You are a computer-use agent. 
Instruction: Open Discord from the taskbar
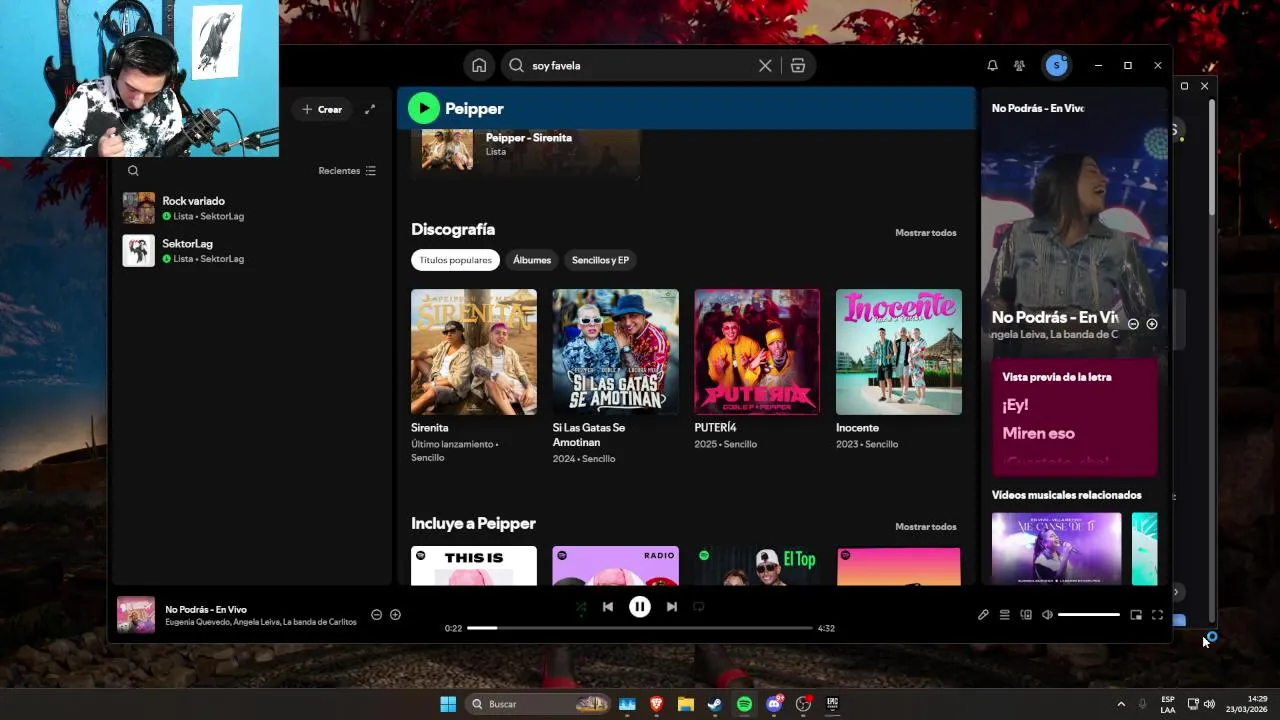coord(774,704)
